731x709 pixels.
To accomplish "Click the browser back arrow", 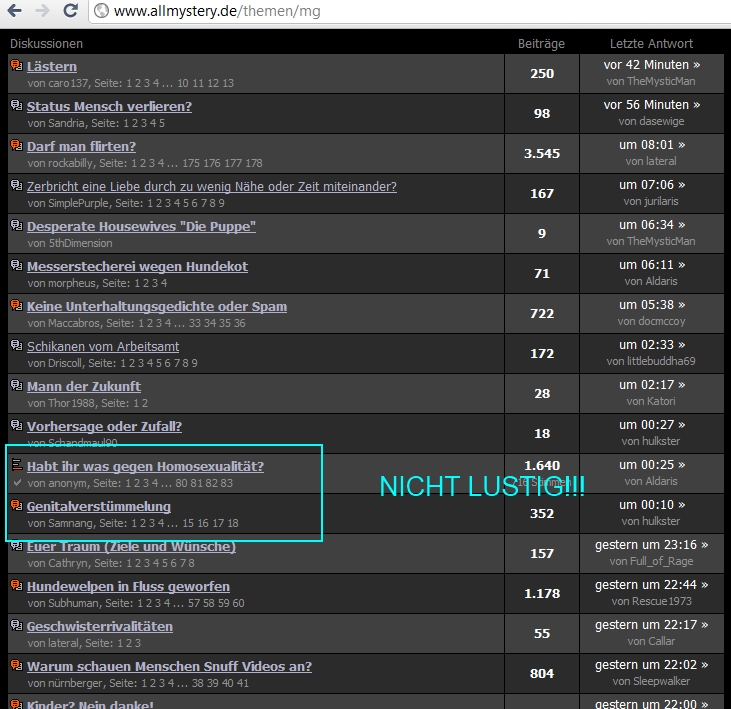I will (14, 10).
